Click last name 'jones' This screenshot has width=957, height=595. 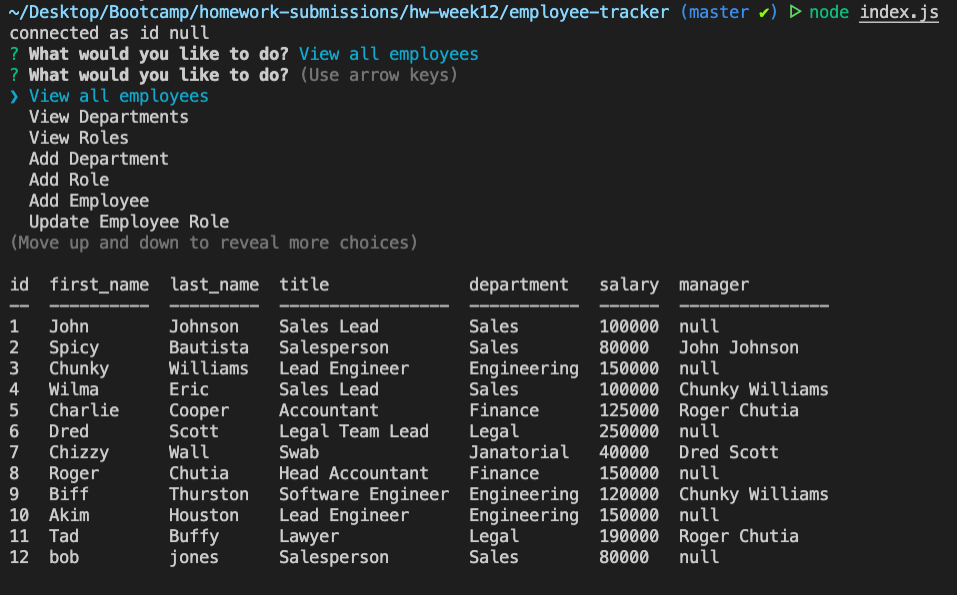[x=193, y=557]
